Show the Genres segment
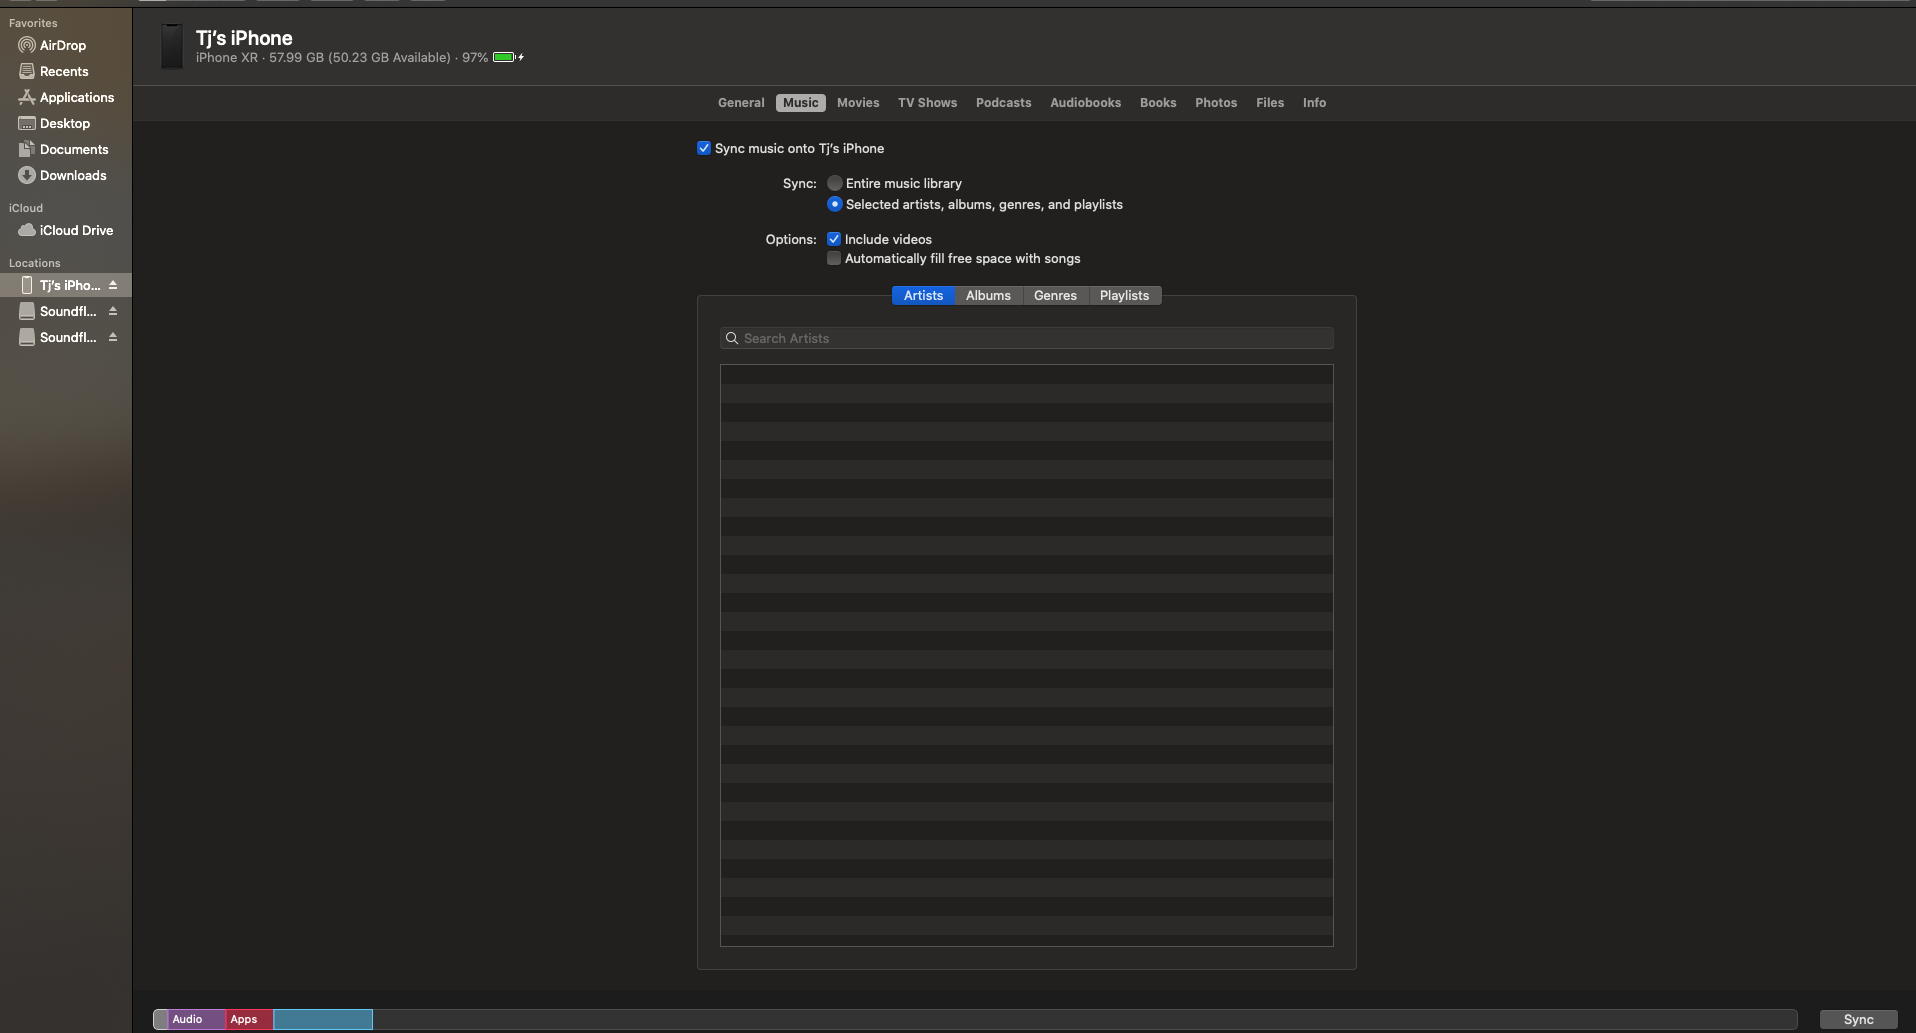Screen dimensions: 1916x1033 coord(1055,296)
